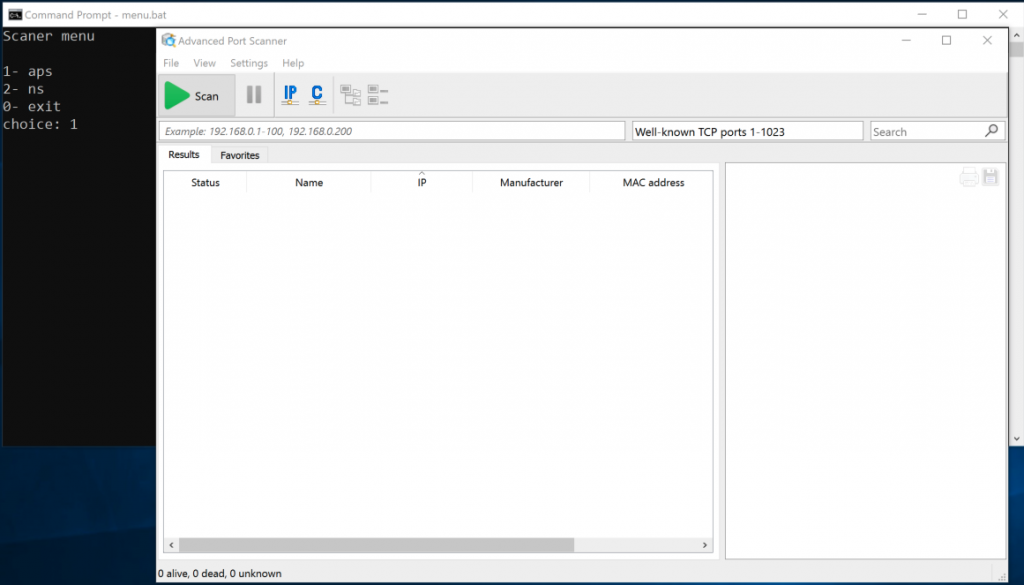This screenshot has height=585, width=1024.
Task: Click the IP subnet toolbar icon
Action: click(290, 95)
